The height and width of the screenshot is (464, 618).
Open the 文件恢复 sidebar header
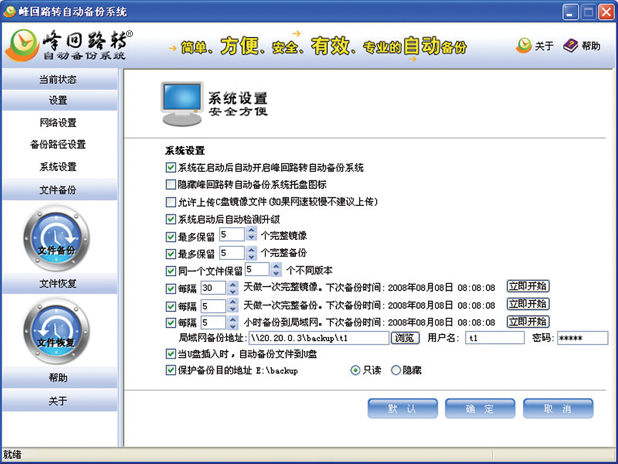pyautogui.click(x=60, y=283)
